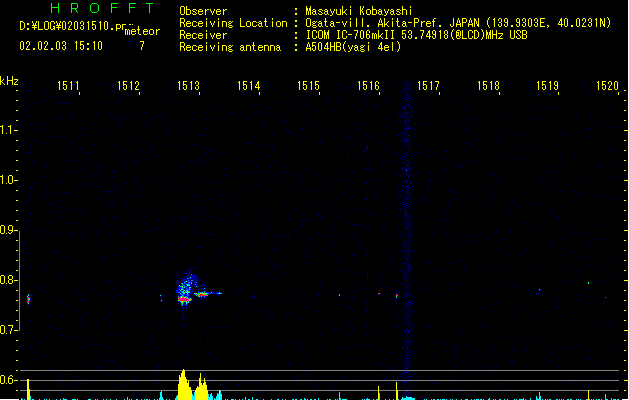
Task: Click the 1514 time axis marker
Action: [248, 86]
